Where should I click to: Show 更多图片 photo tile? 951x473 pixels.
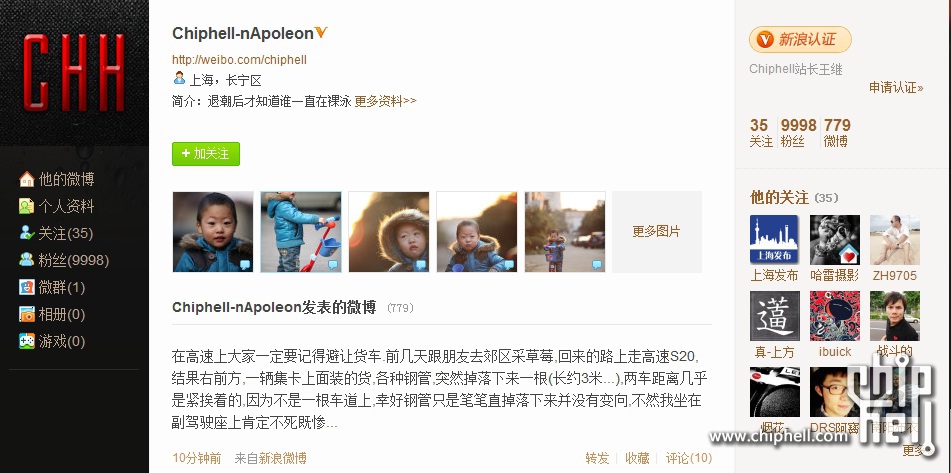(657, 232)
